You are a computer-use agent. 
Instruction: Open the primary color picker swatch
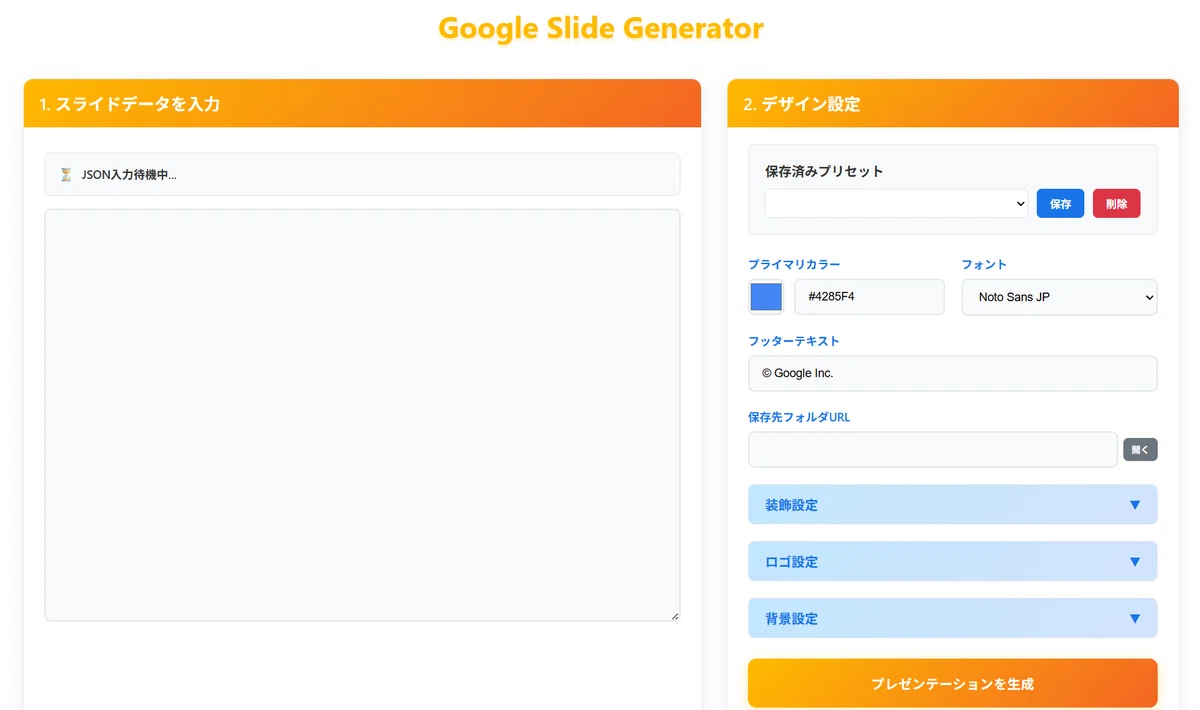[766, 297]
